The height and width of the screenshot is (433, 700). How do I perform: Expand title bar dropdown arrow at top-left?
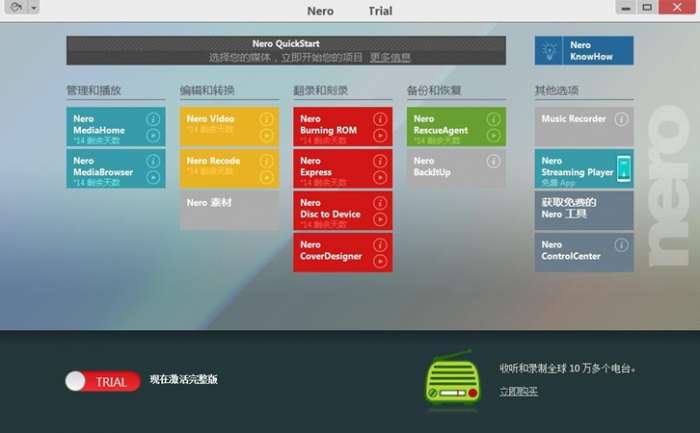[33, 7]
